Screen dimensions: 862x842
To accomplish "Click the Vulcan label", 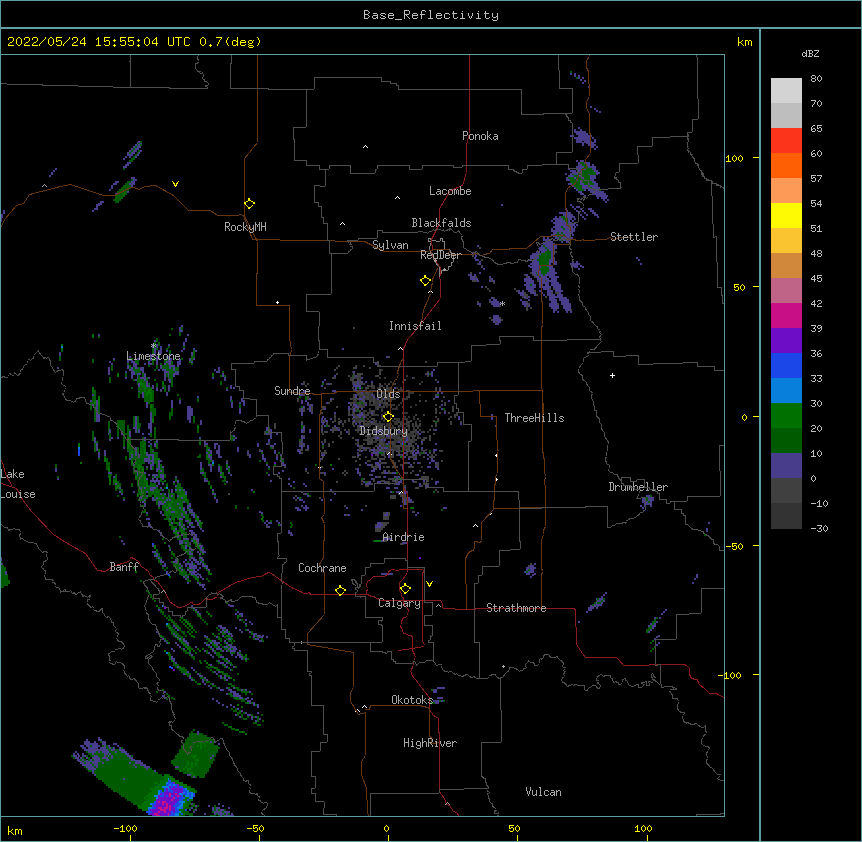I will tap(543, 792).
